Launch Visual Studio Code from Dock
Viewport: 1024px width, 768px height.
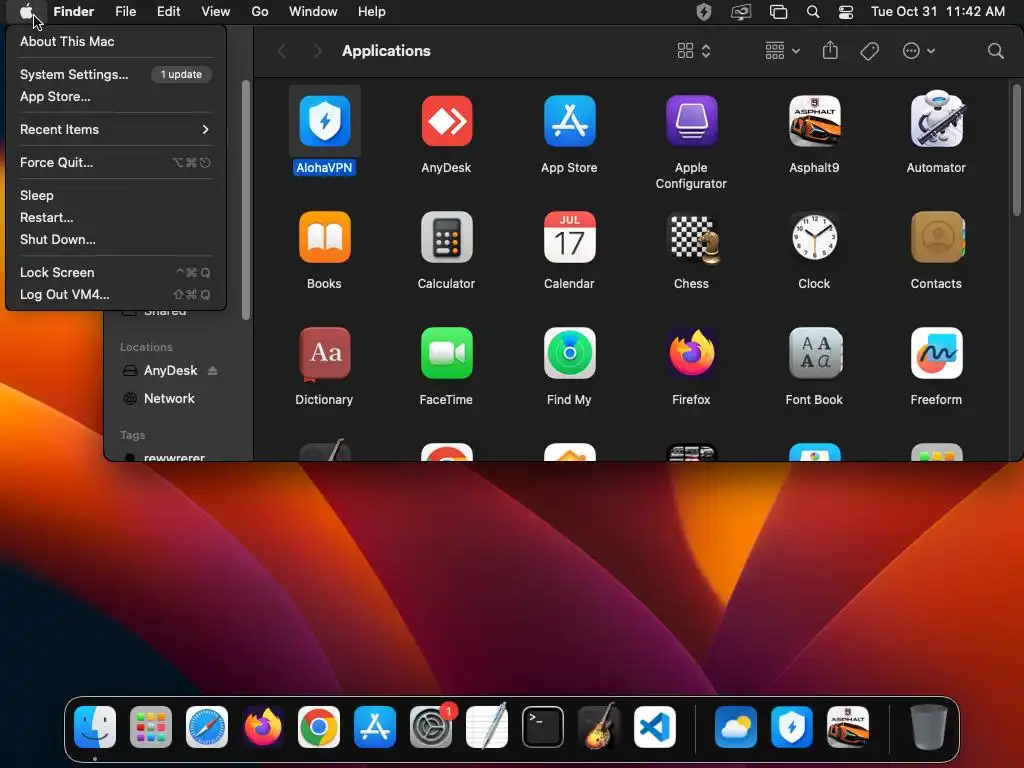(655, 727)
